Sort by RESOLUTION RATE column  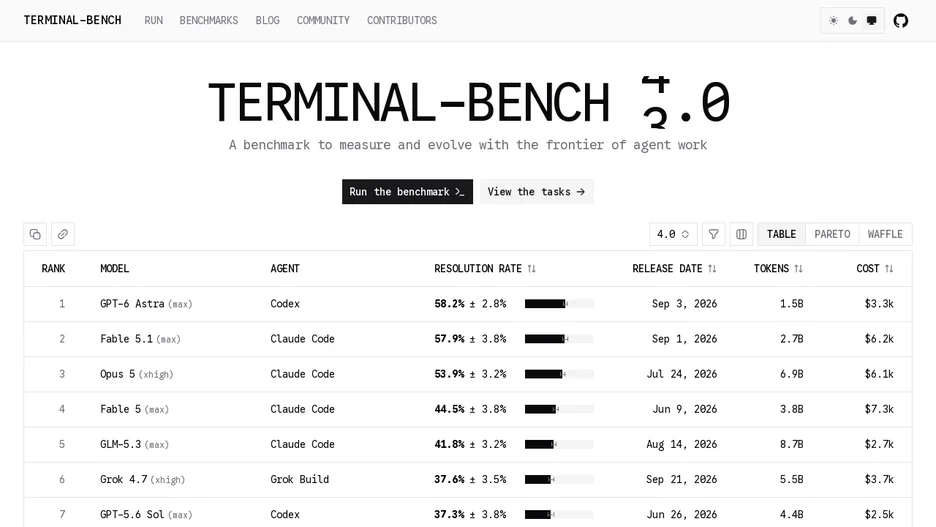point(485,269)
